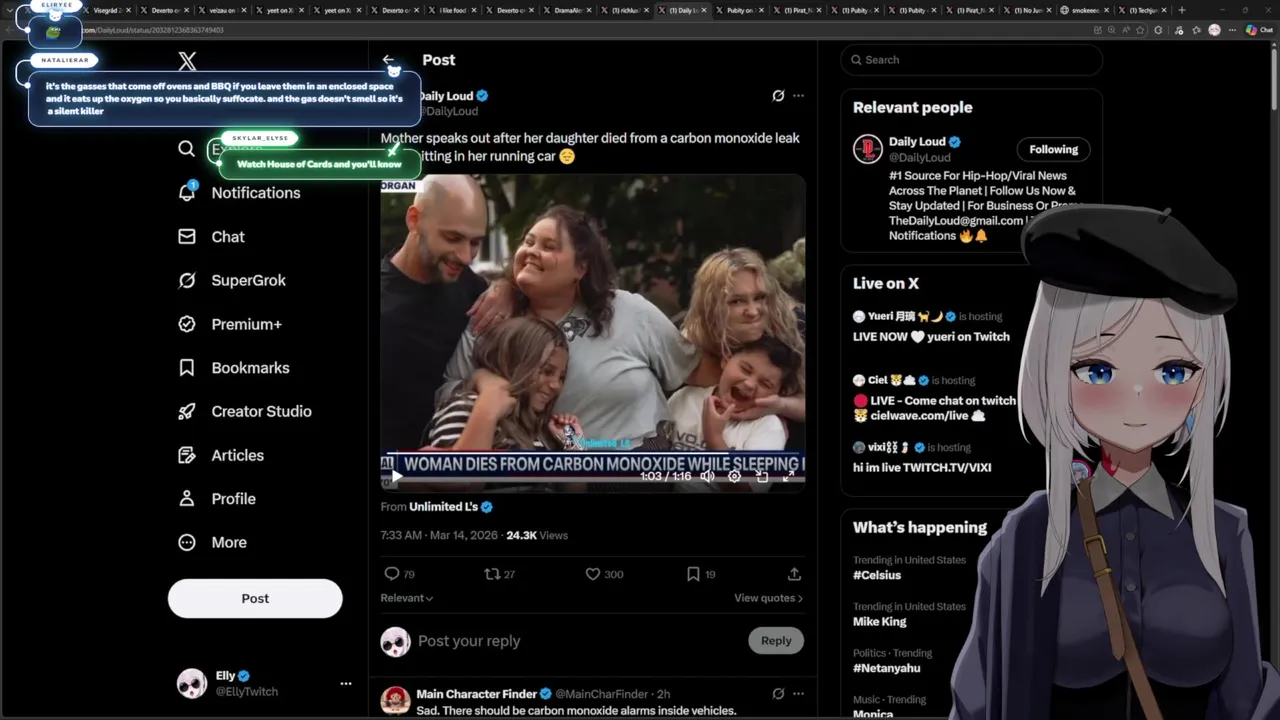Click the Creator Studio rocket icon
This screenshot has height=720, width=1280.
186,411
